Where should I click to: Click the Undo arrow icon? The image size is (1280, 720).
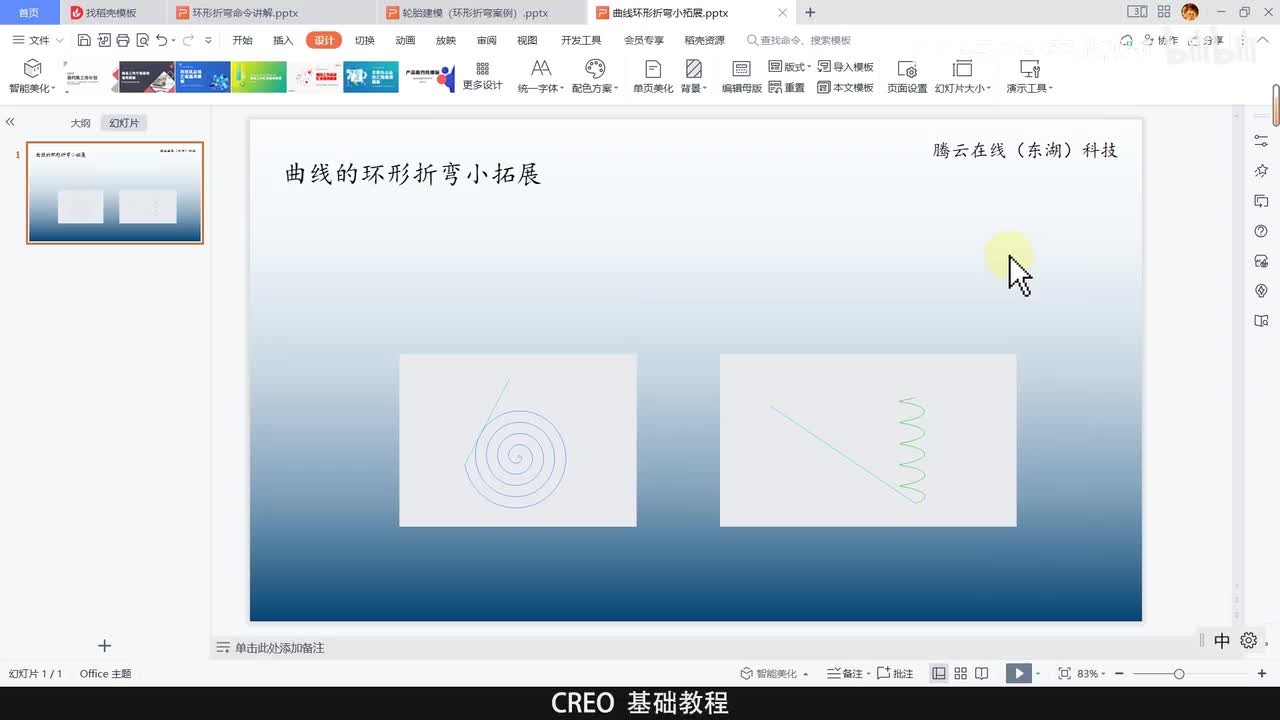tap(161, 40)
